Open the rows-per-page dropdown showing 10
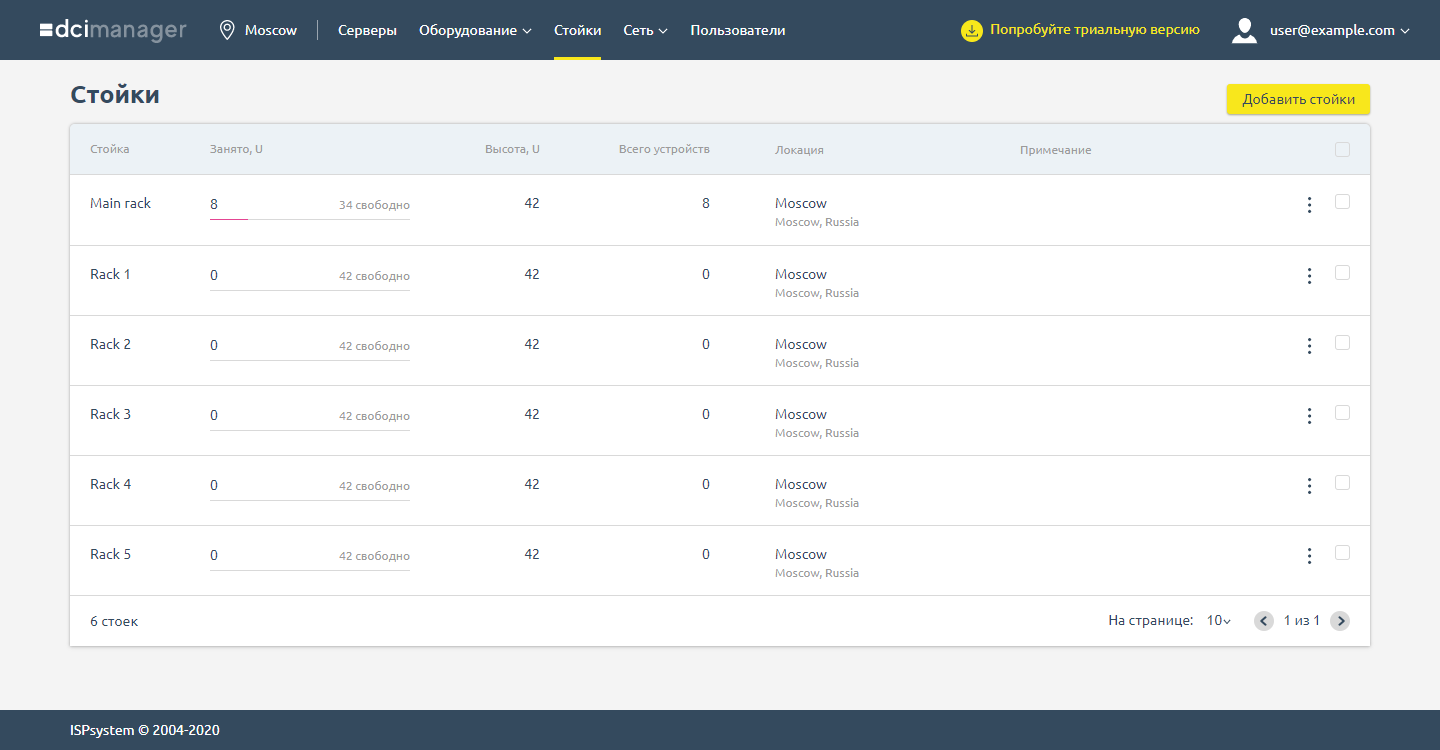This screenshot has height=750, width=1440. [1218, 621]
